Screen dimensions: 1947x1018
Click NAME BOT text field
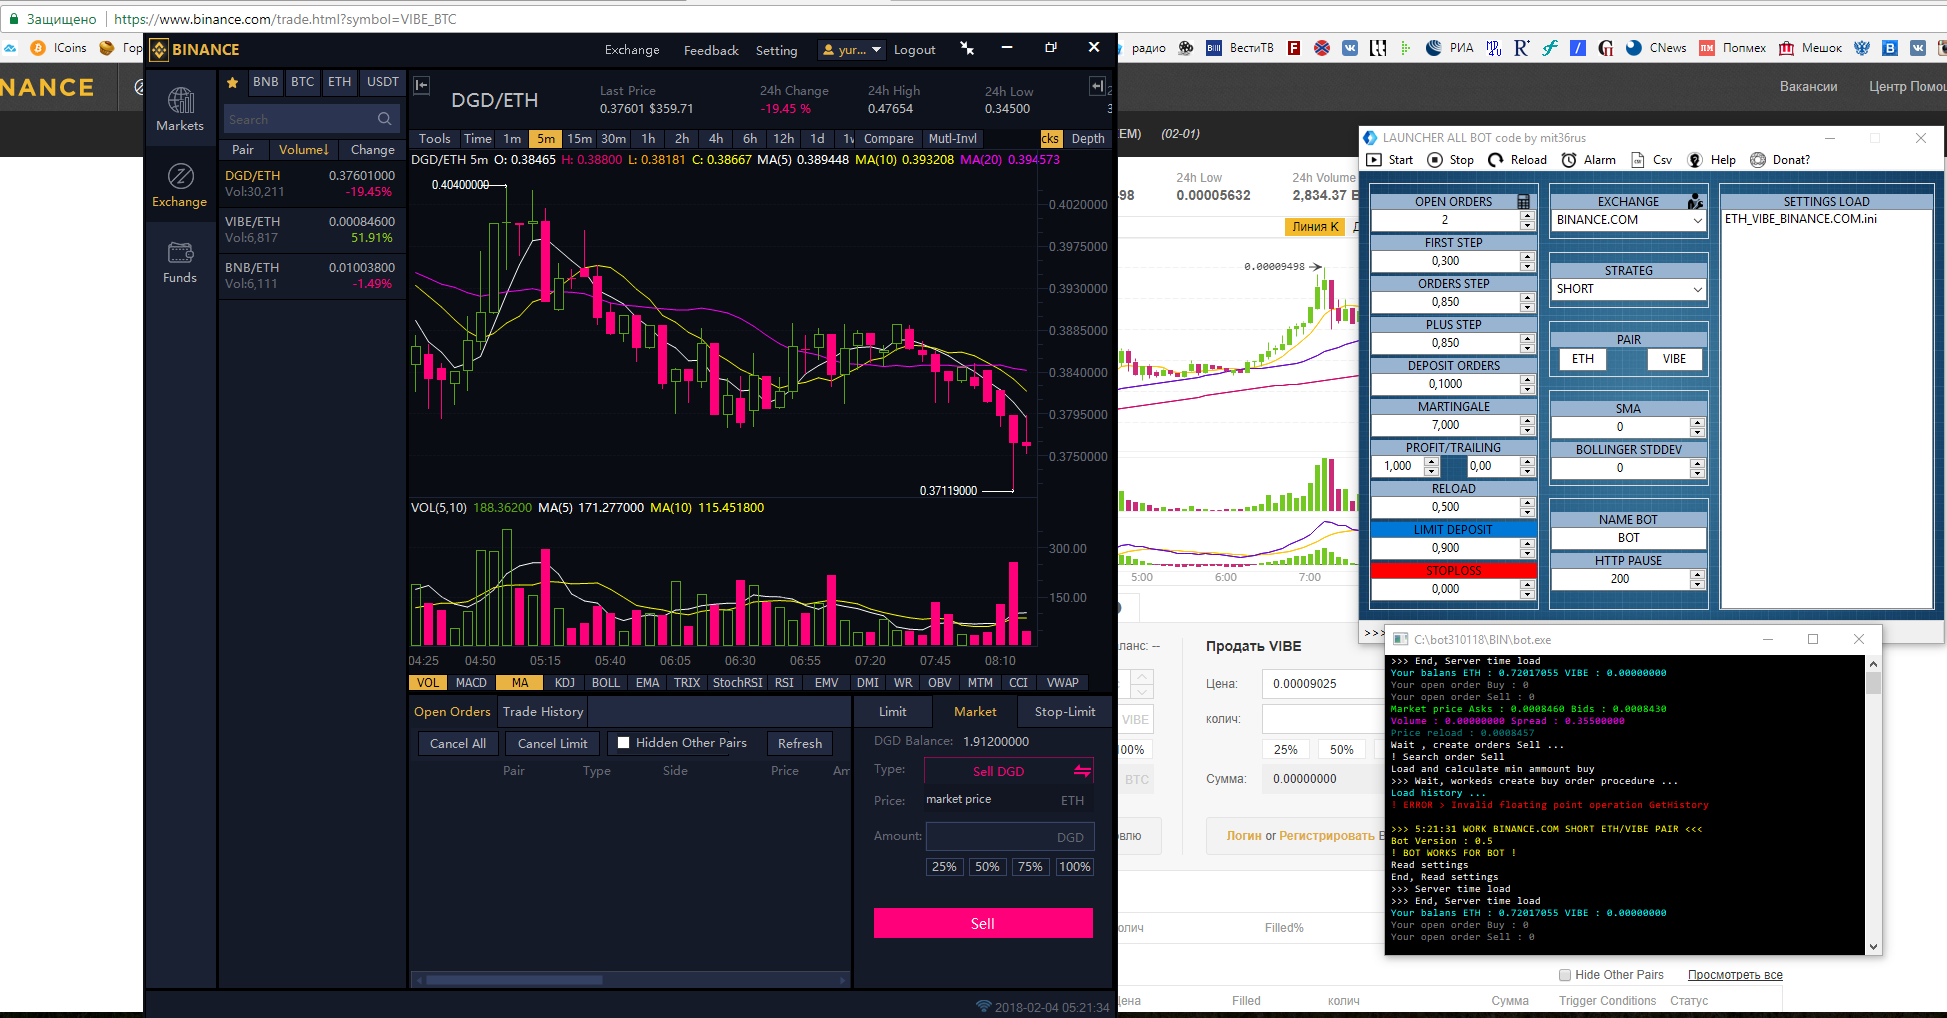(x=1628, y=538)
